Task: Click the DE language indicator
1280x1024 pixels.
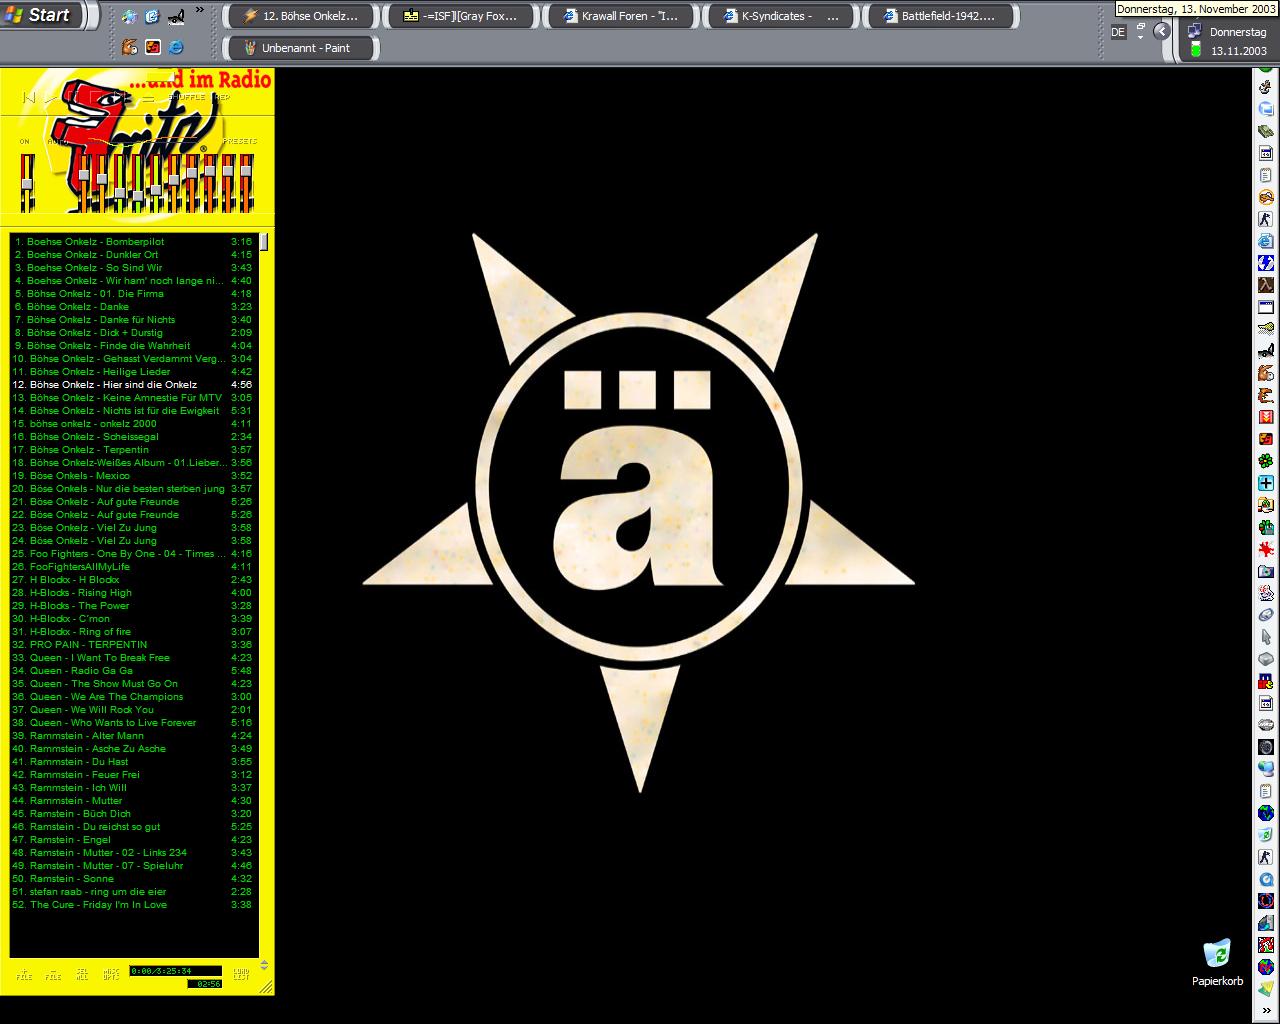Action: pyautogui.click(x=1118, y=32)
